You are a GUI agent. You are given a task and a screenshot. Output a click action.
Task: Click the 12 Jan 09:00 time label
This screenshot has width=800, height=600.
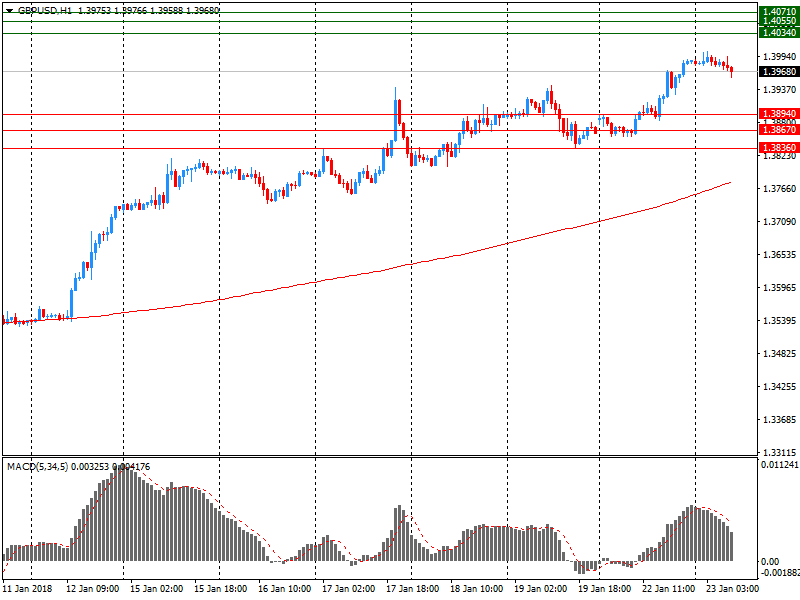(x=92, y=588)
